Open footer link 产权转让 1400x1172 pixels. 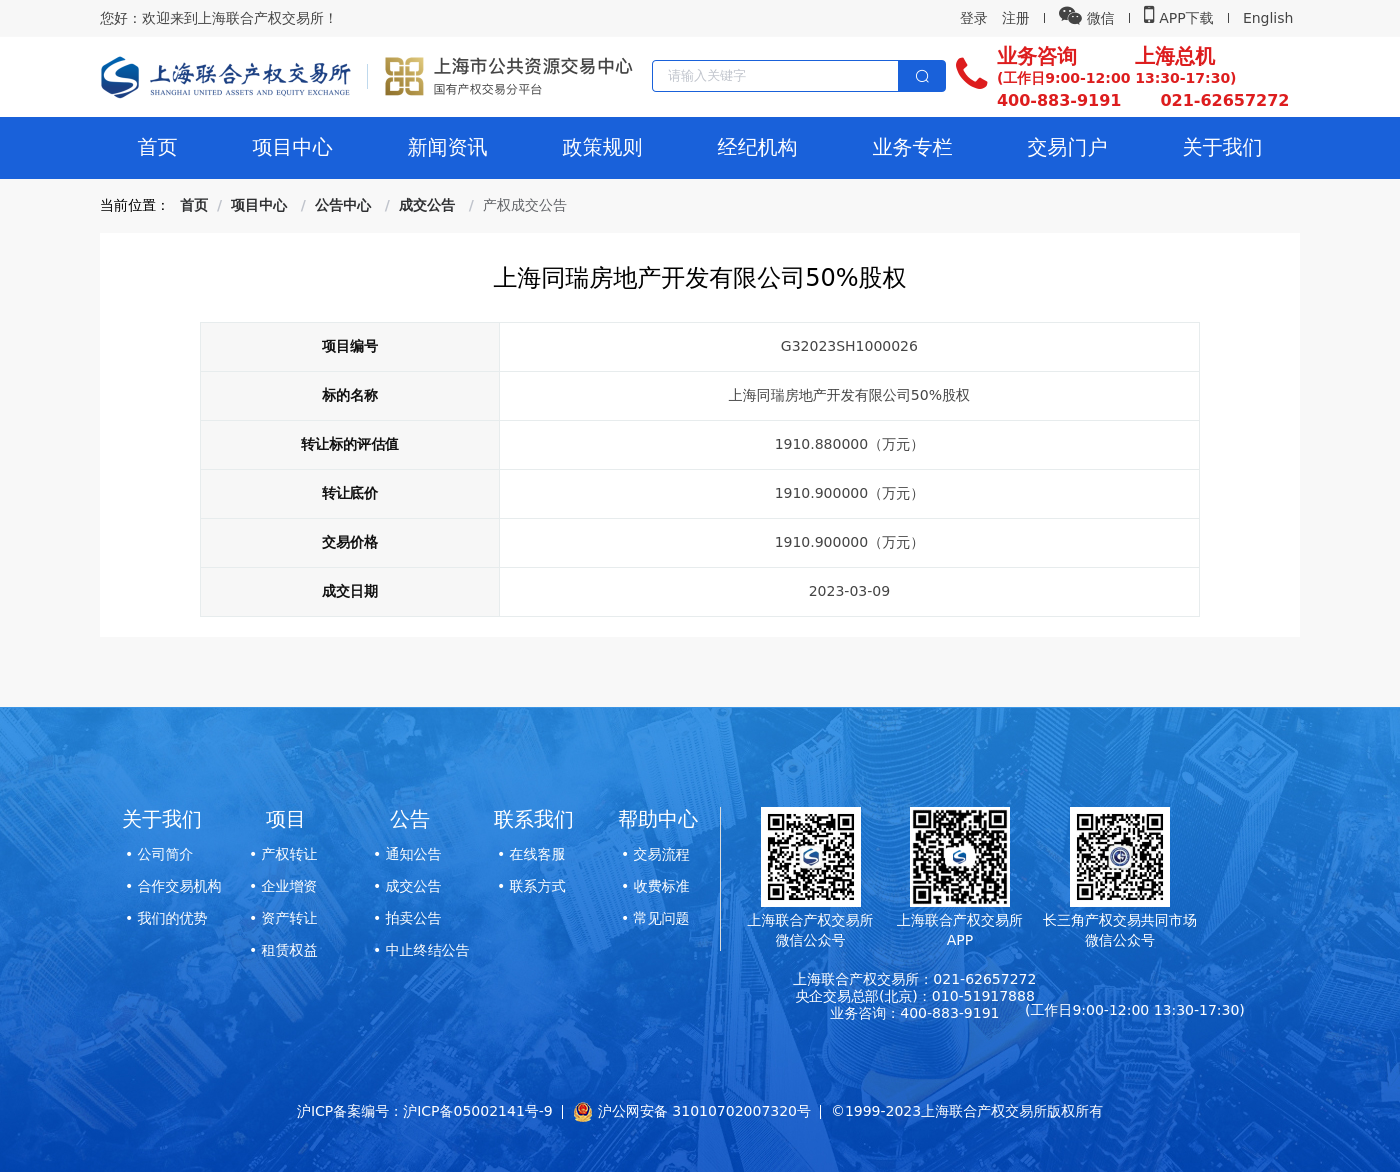coord(289,854)
